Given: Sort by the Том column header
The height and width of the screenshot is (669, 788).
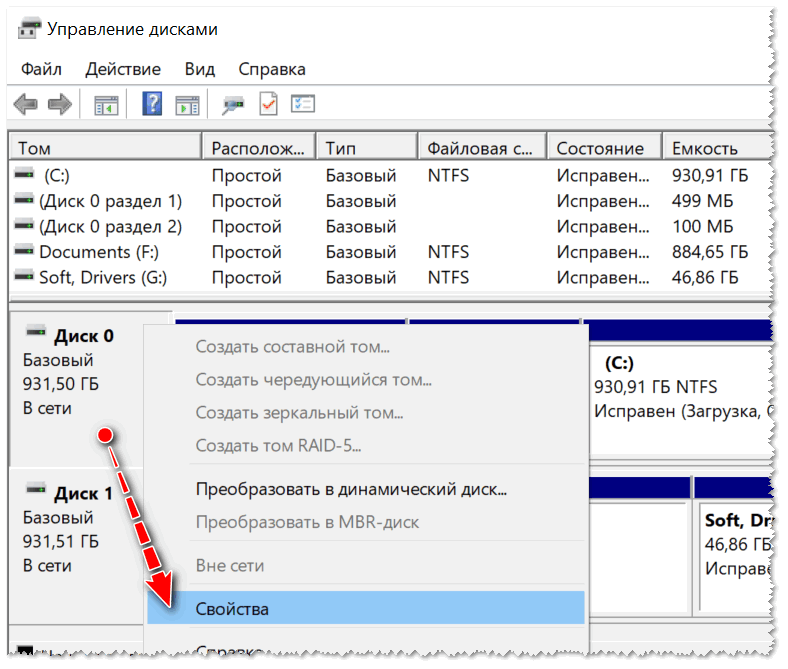Looking at the screenshot, I should pos(105,148).
